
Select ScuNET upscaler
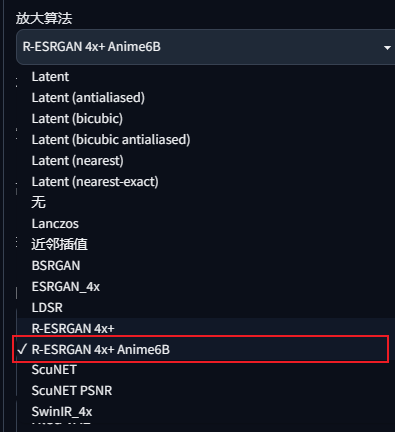pyautogui.click(x=206, y=370)
